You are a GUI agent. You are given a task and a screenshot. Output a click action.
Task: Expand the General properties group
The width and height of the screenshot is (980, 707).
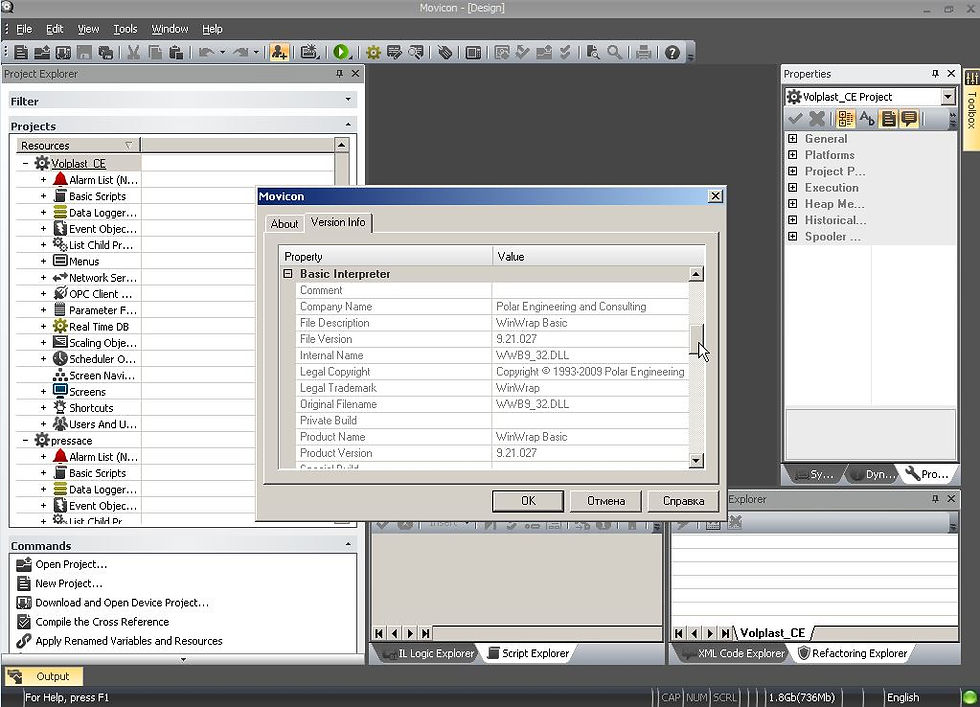[792, 139]
